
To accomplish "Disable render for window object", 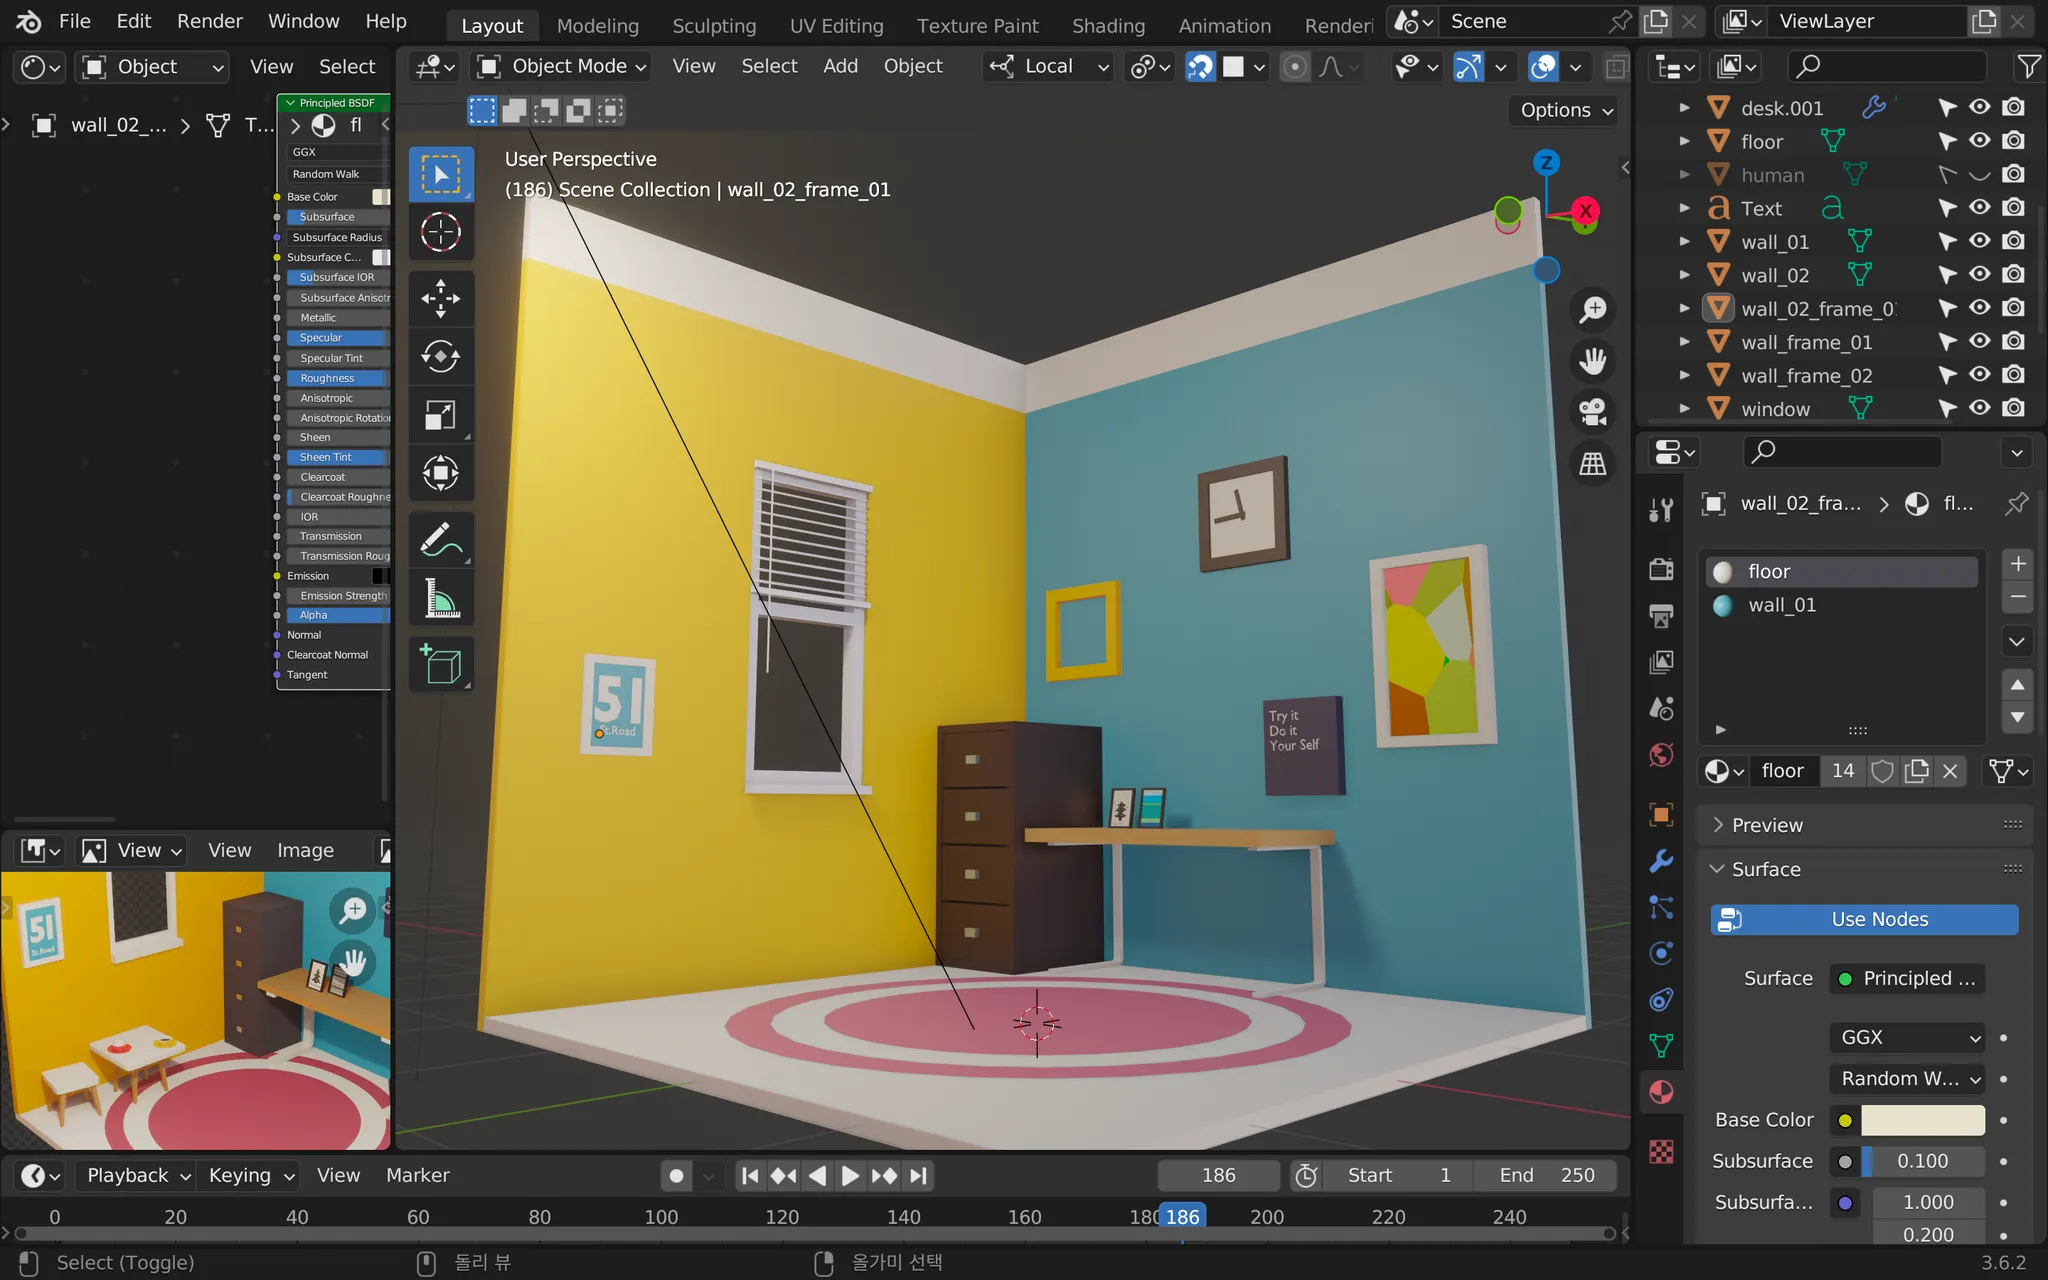I will 2014,408.
